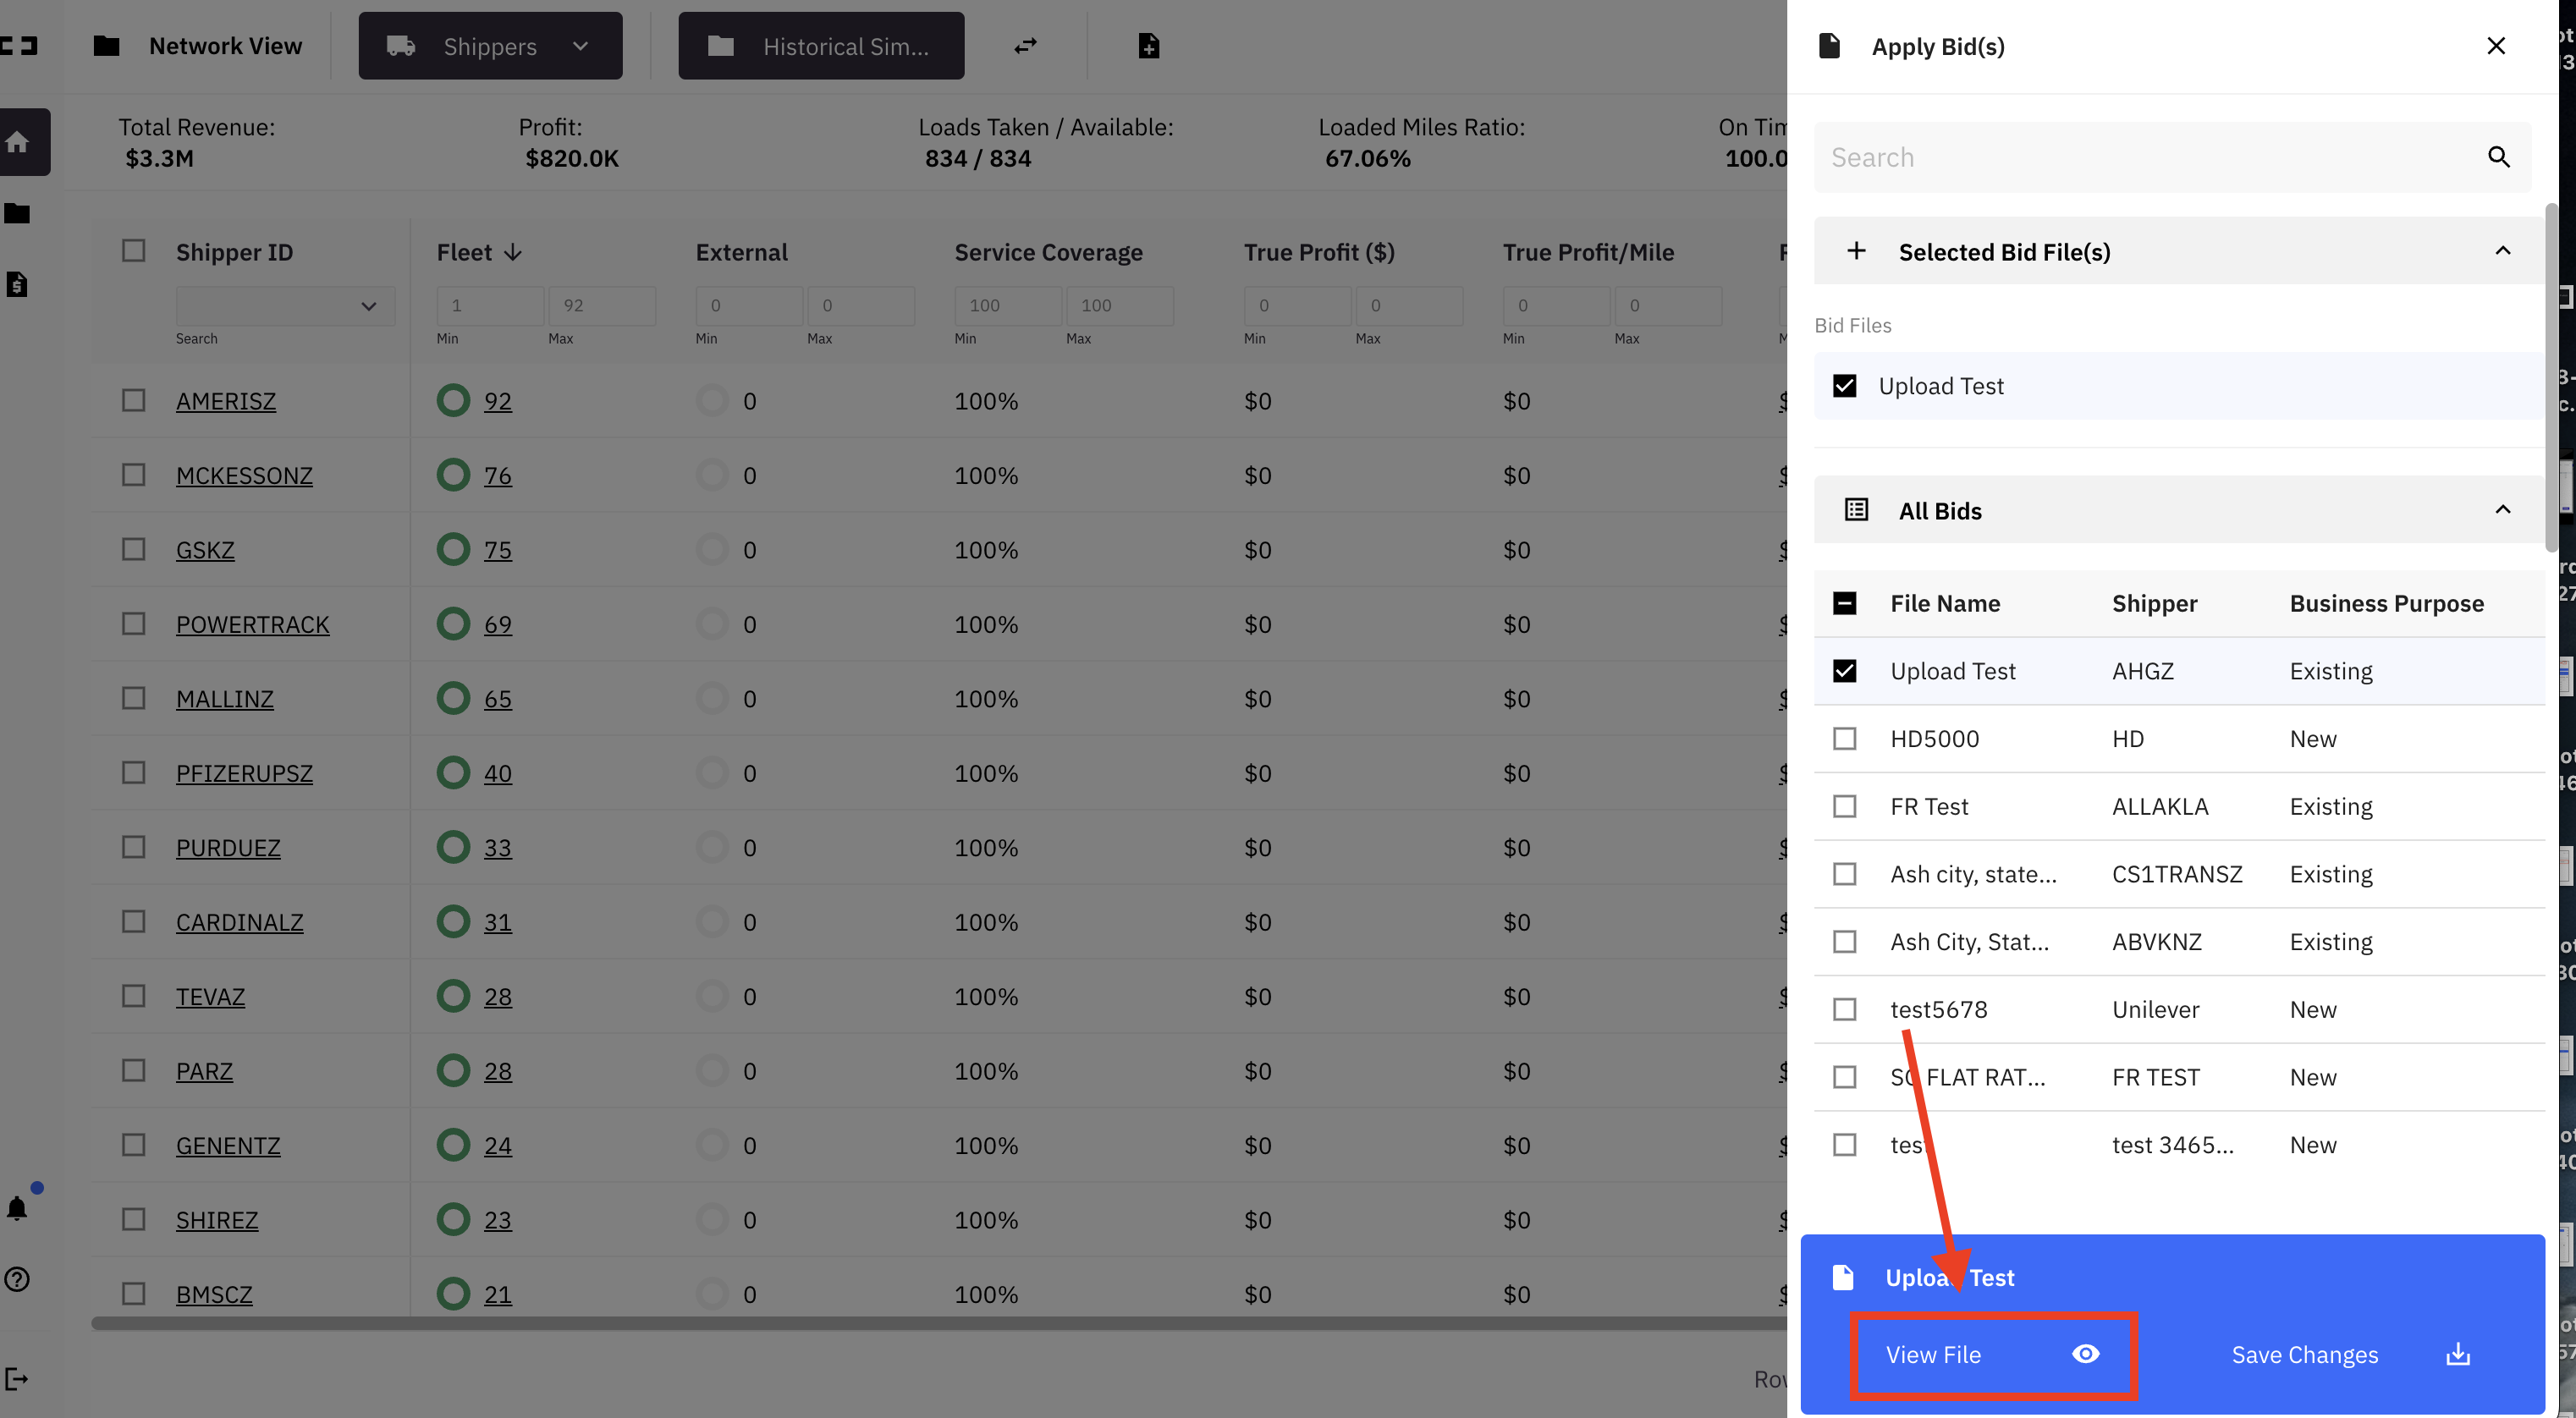Click the swap arrows icon in toolbar
The image size is (2576, 1418).
pos(1026,46)
